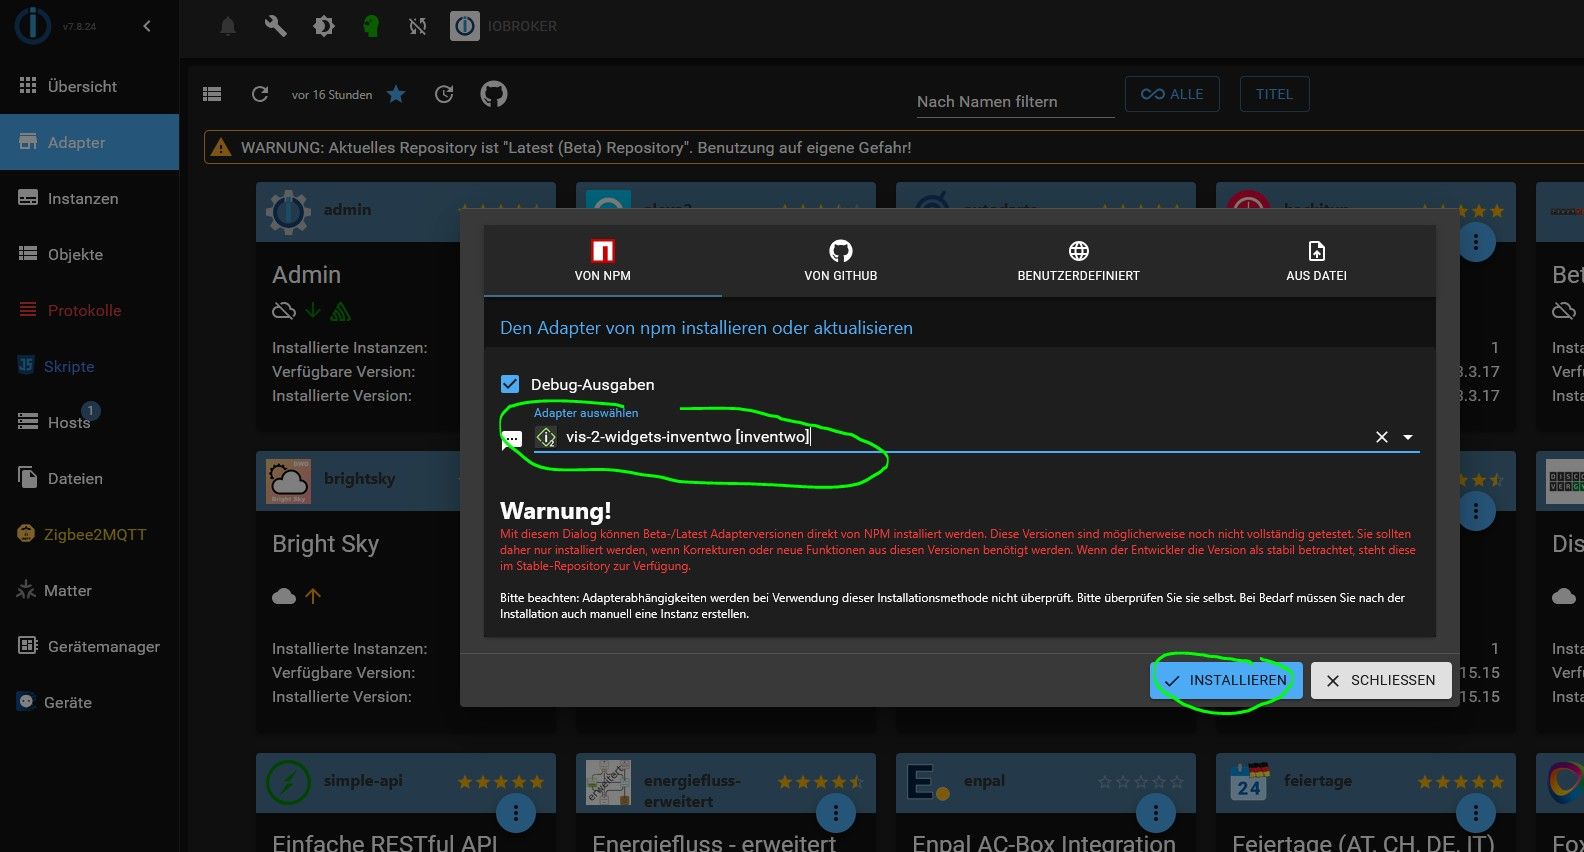Open menu of enpal adapter card

point(1156,813)
